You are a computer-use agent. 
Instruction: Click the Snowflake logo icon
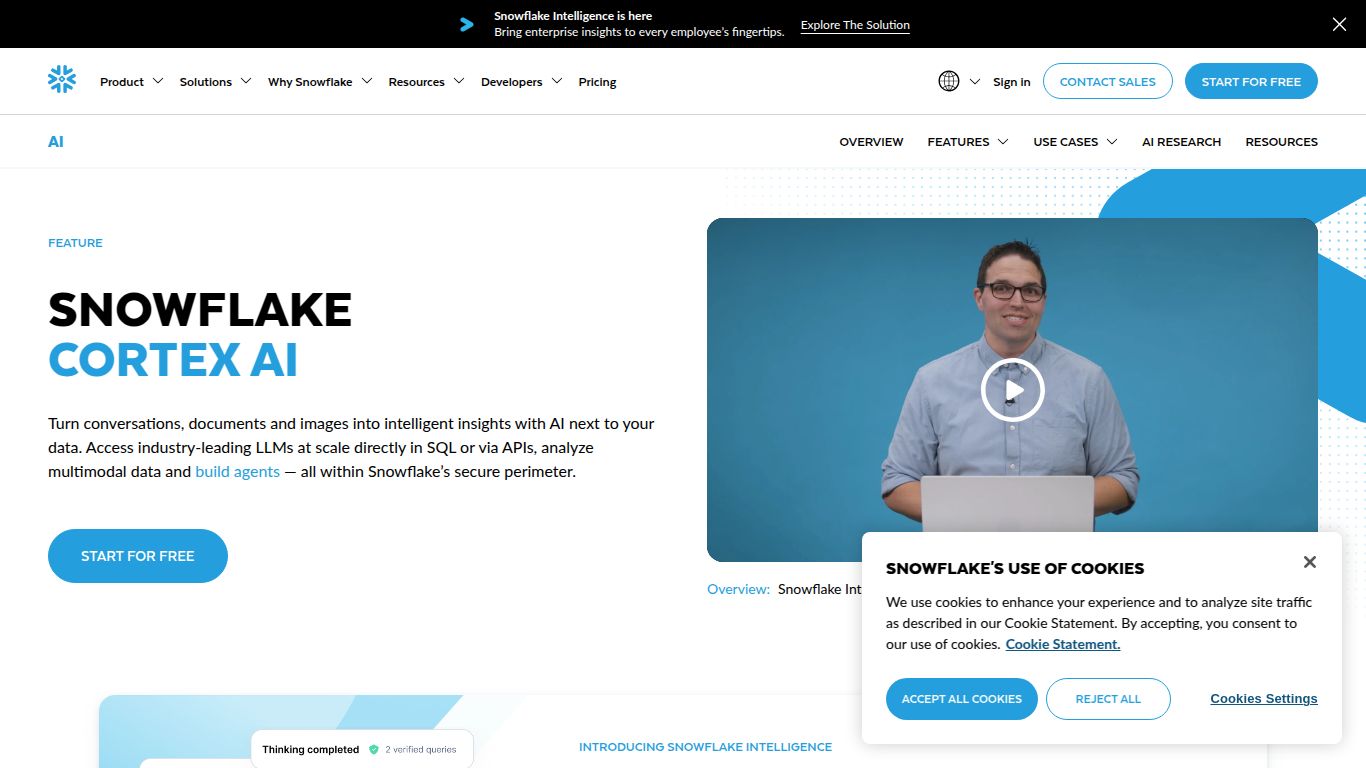click(62, 80)
